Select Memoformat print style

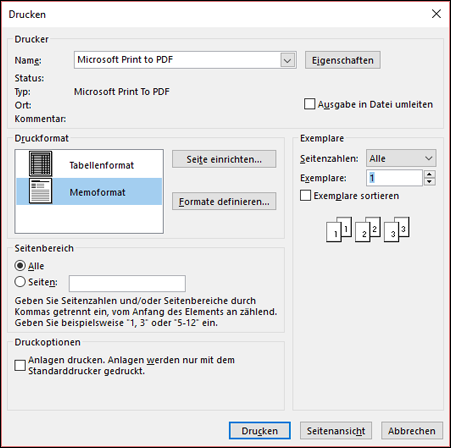(89, 191)
